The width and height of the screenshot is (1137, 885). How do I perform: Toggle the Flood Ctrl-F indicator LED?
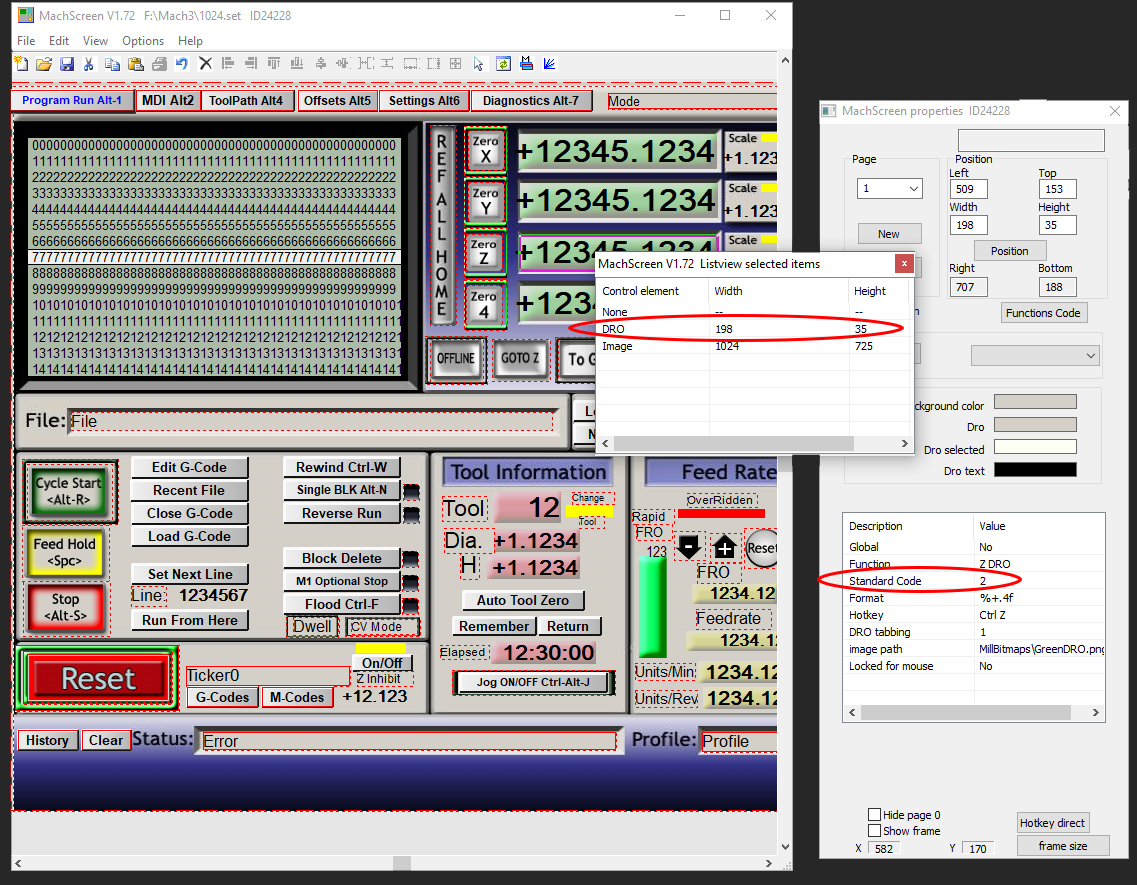410,604
